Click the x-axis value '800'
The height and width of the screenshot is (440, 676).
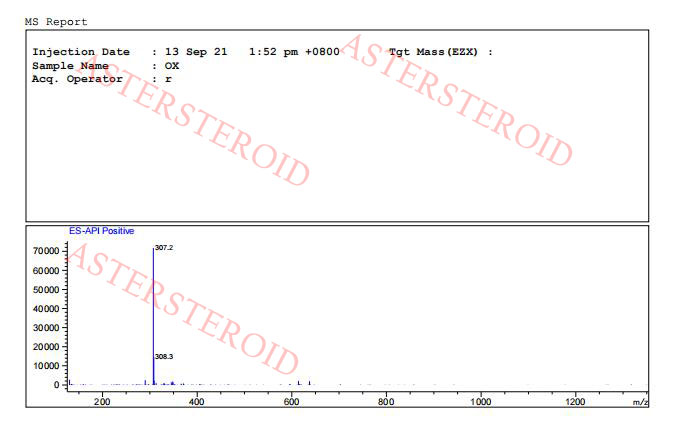(386, 402)
